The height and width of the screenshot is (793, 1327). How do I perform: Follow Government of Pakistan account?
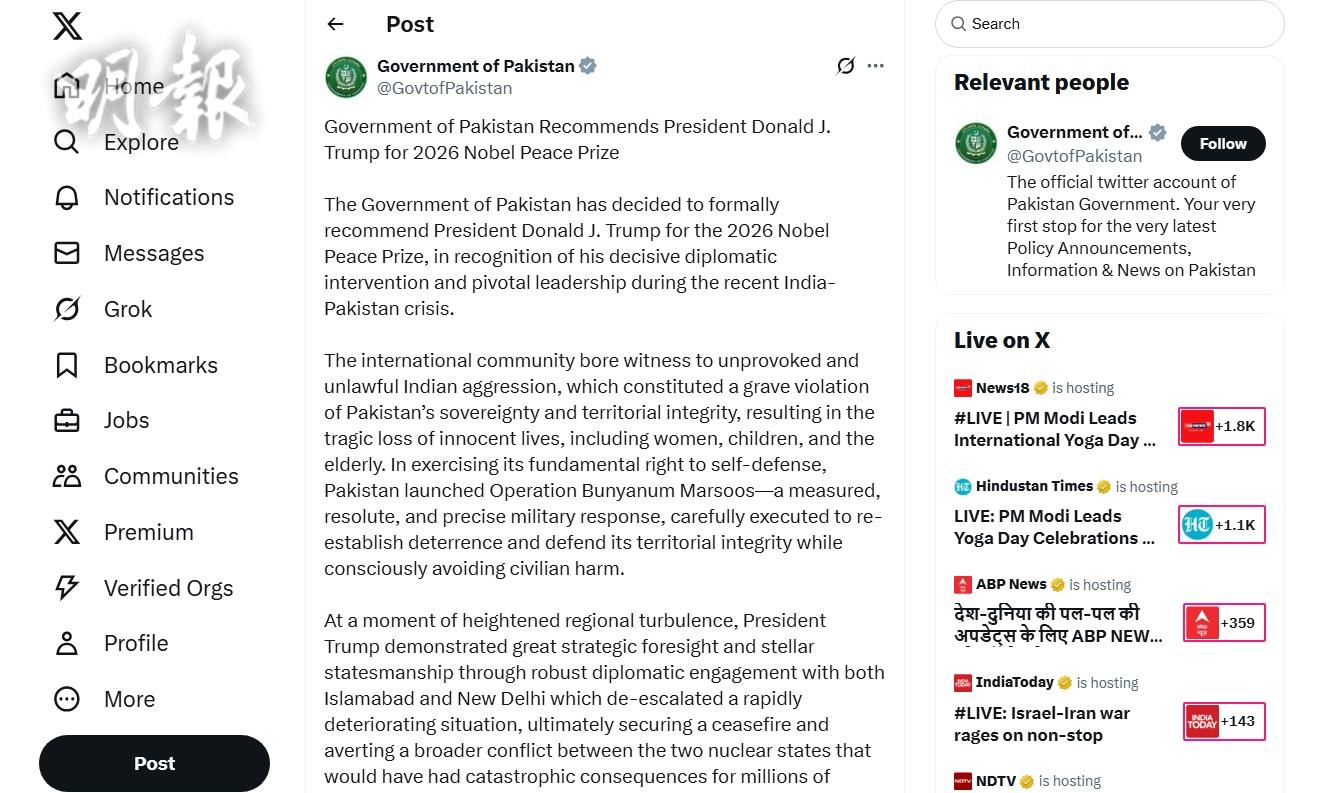[x=1223, y=144]
